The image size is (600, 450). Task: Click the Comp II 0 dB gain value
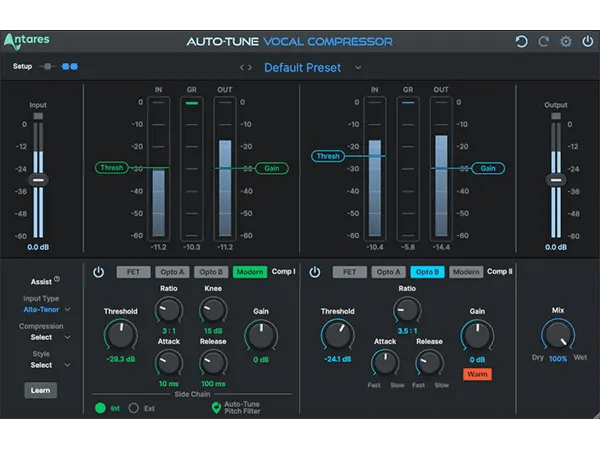coord(477,360)
